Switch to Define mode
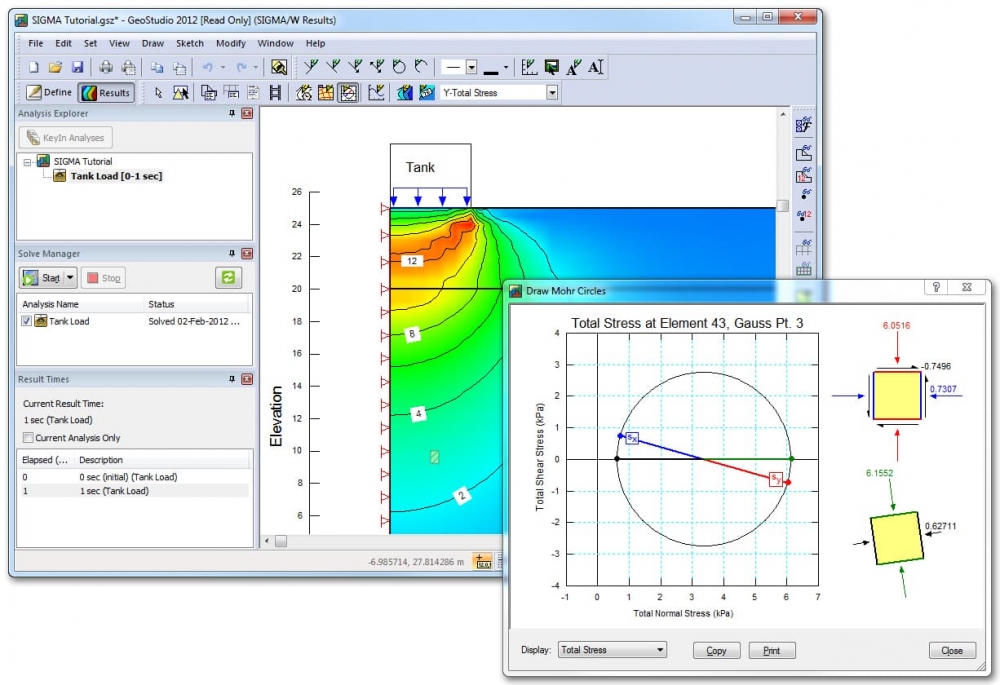 tap(49, 92)
